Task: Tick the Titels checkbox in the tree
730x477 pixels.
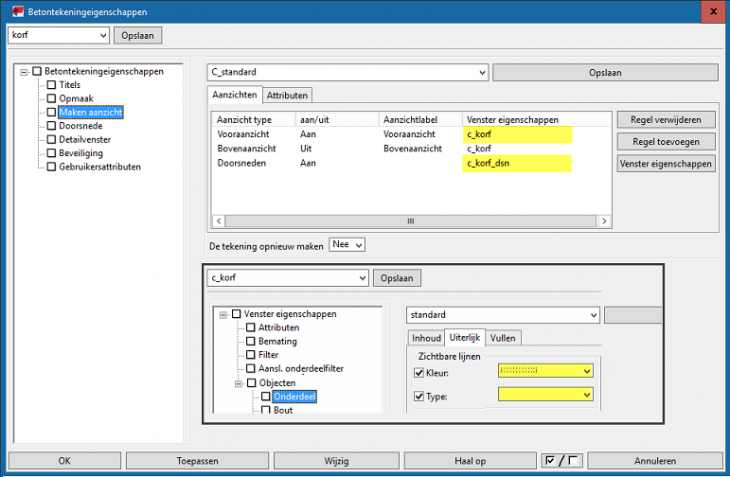Action: point(51,85)
